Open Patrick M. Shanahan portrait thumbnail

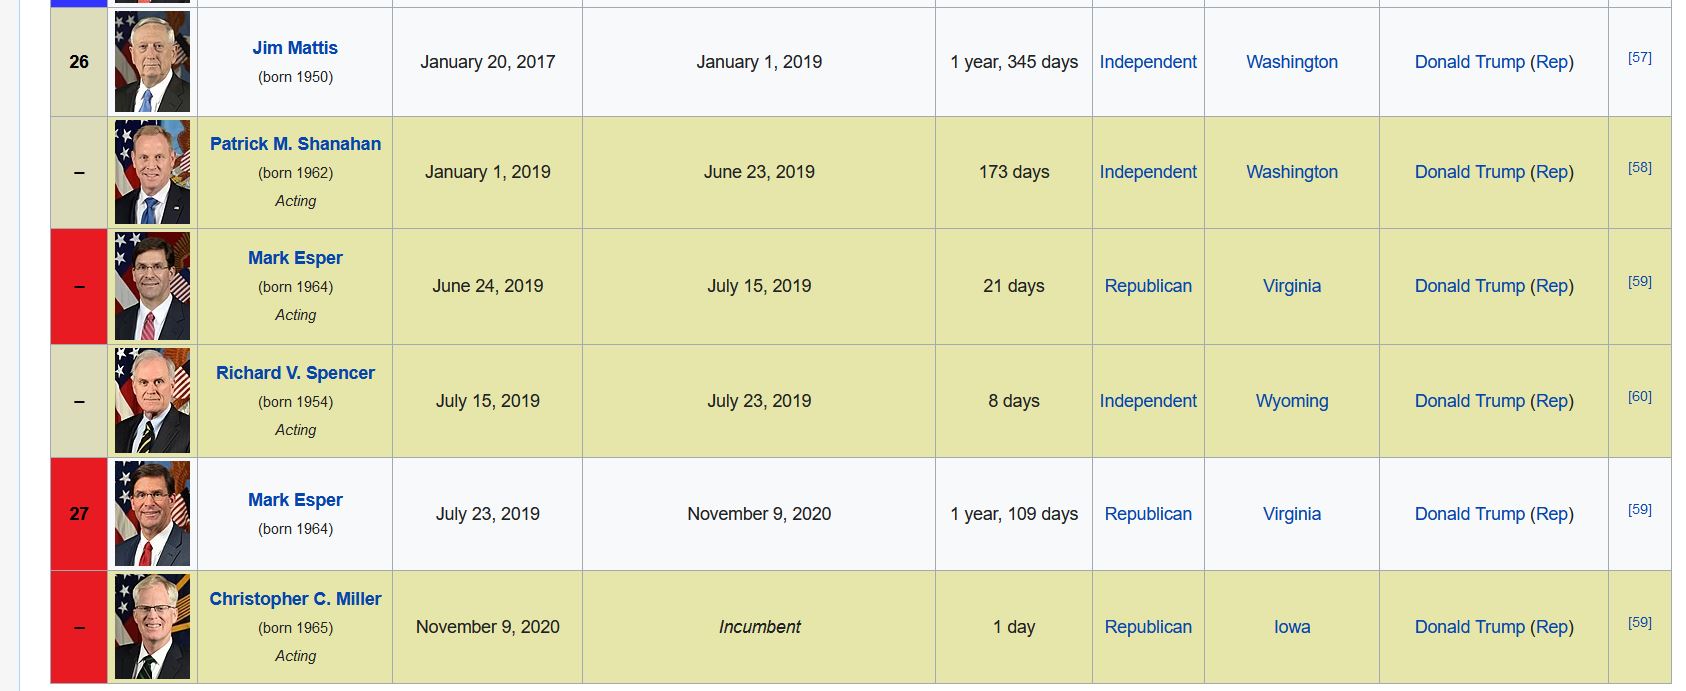[x=152, y=172]
